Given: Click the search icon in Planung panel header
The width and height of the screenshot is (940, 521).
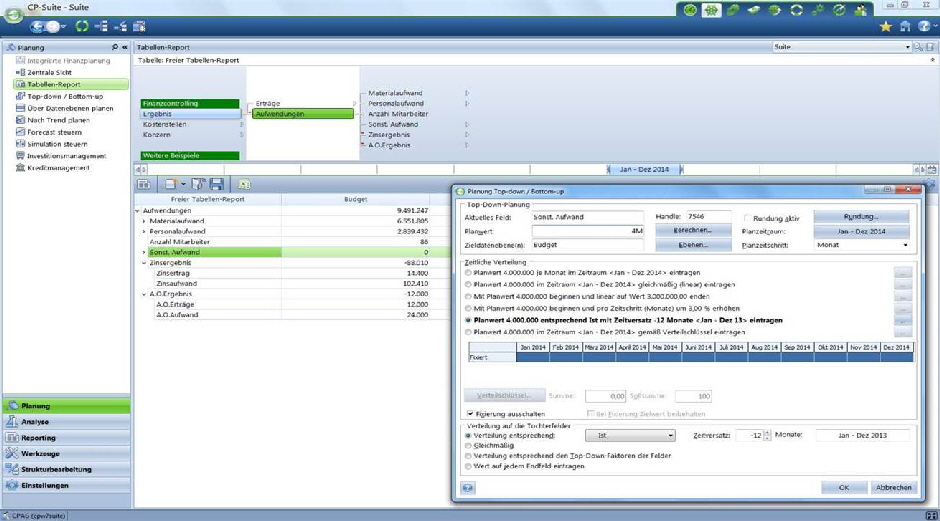Looking at the screenshot, I should point(115,47).
